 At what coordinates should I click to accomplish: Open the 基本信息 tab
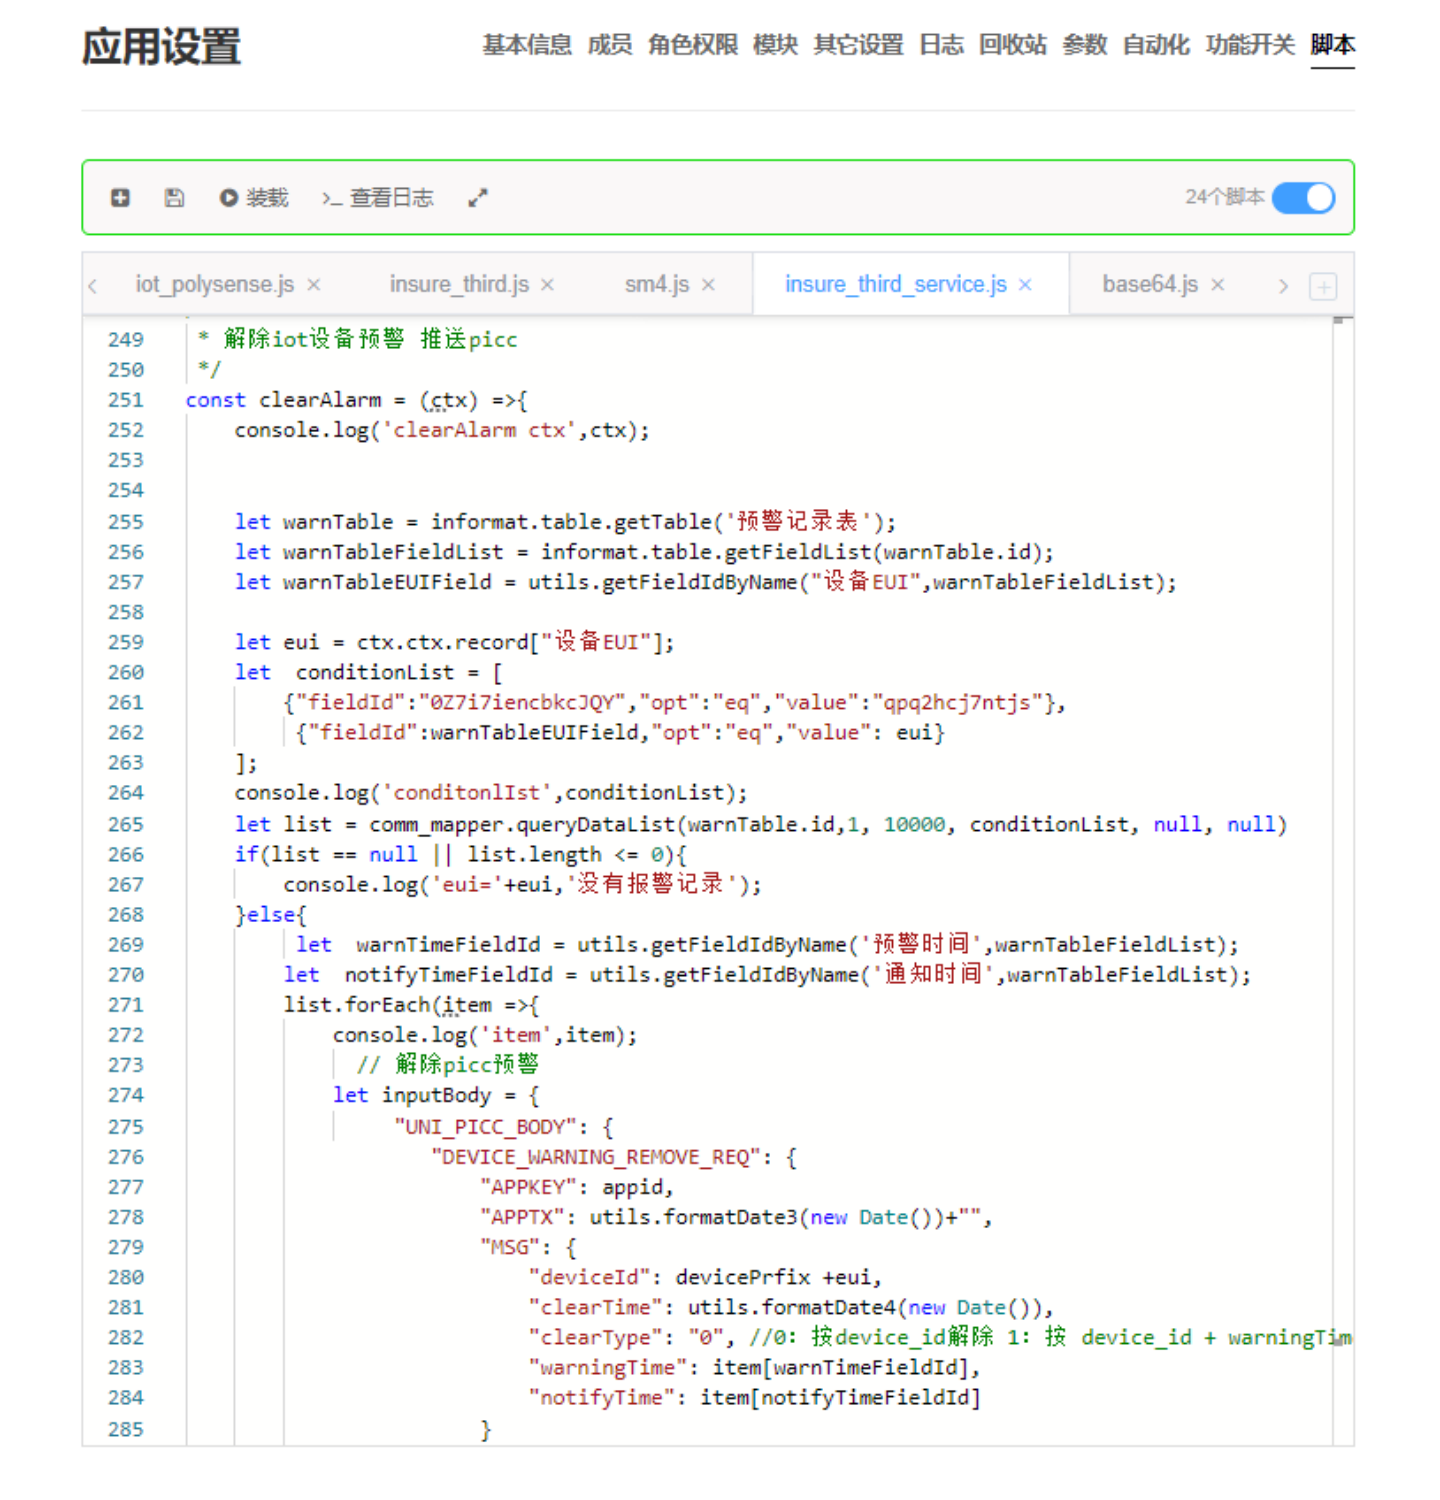point(527,45)
